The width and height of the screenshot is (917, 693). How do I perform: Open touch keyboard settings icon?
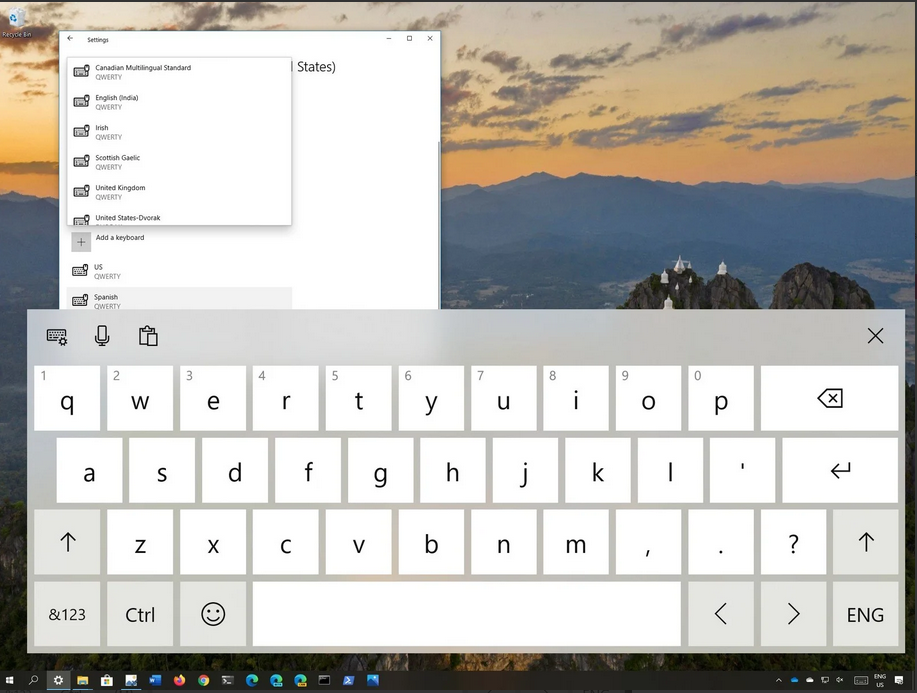click(57, 337)
